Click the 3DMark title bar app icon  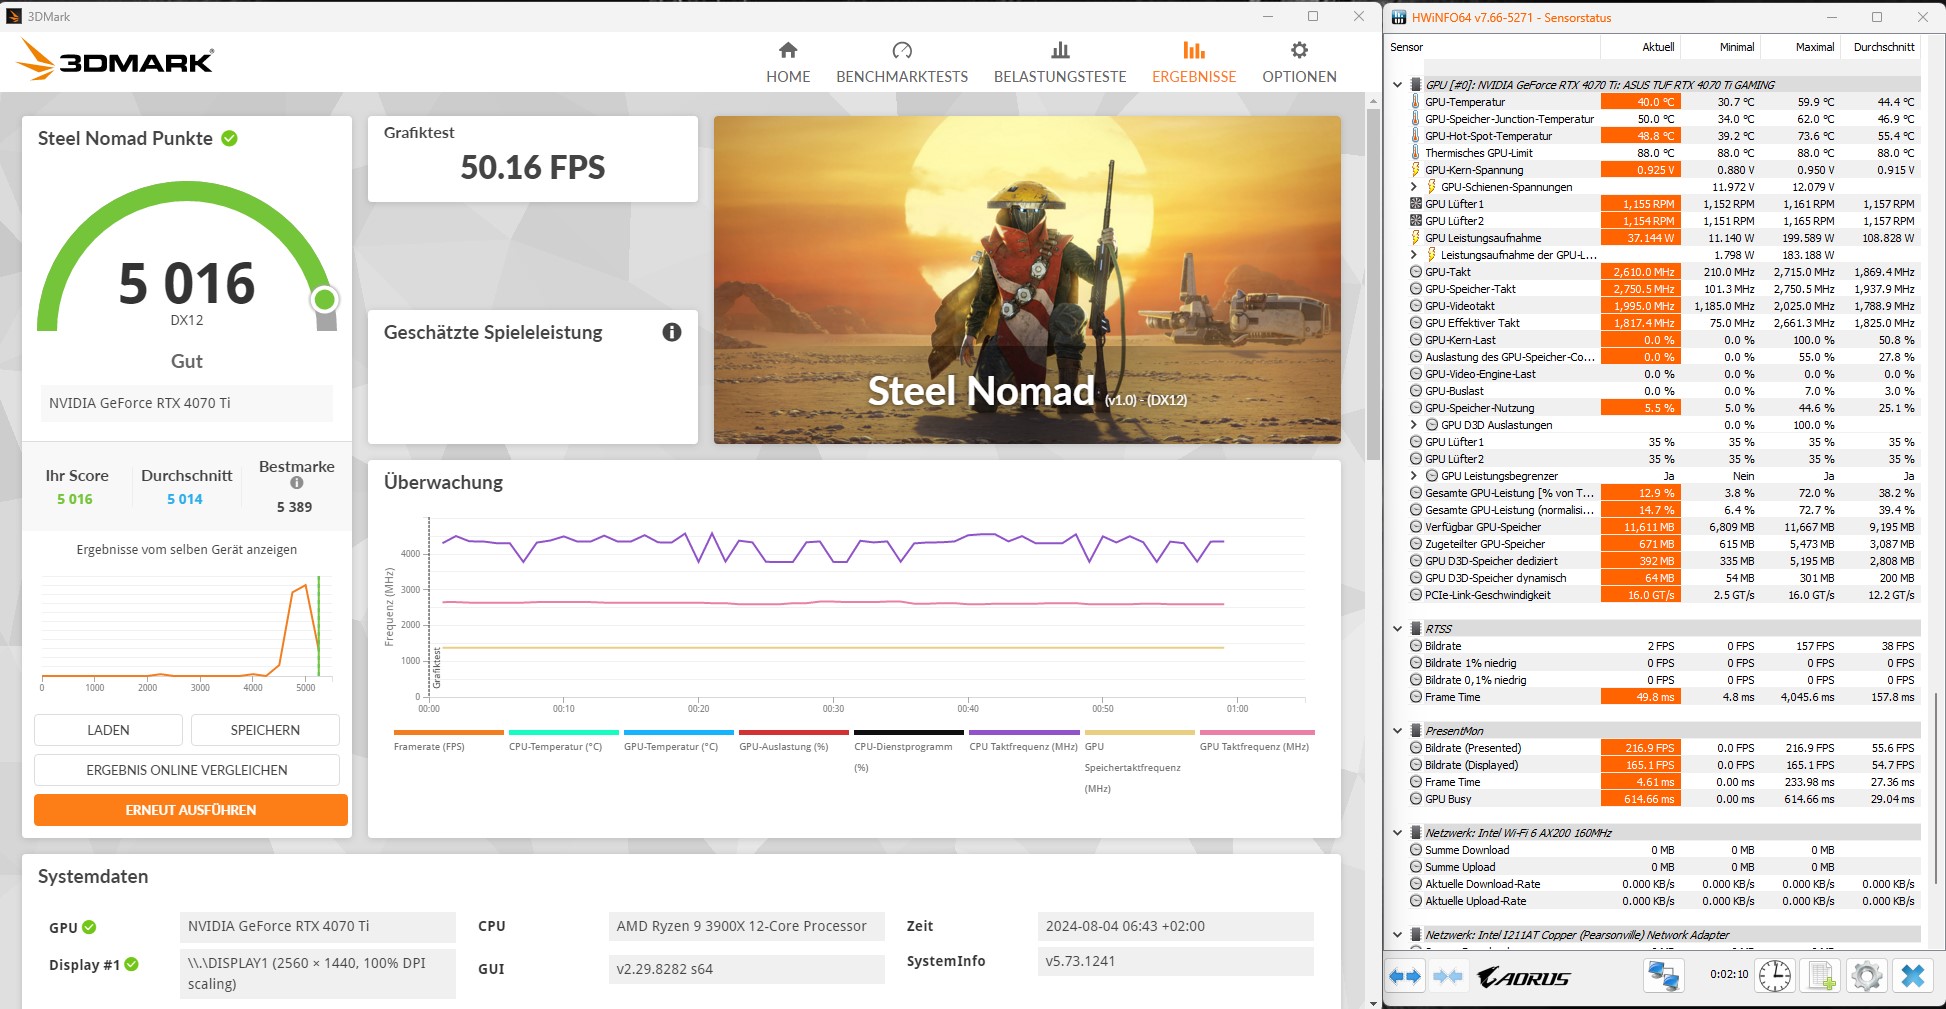tap(14, 16)
